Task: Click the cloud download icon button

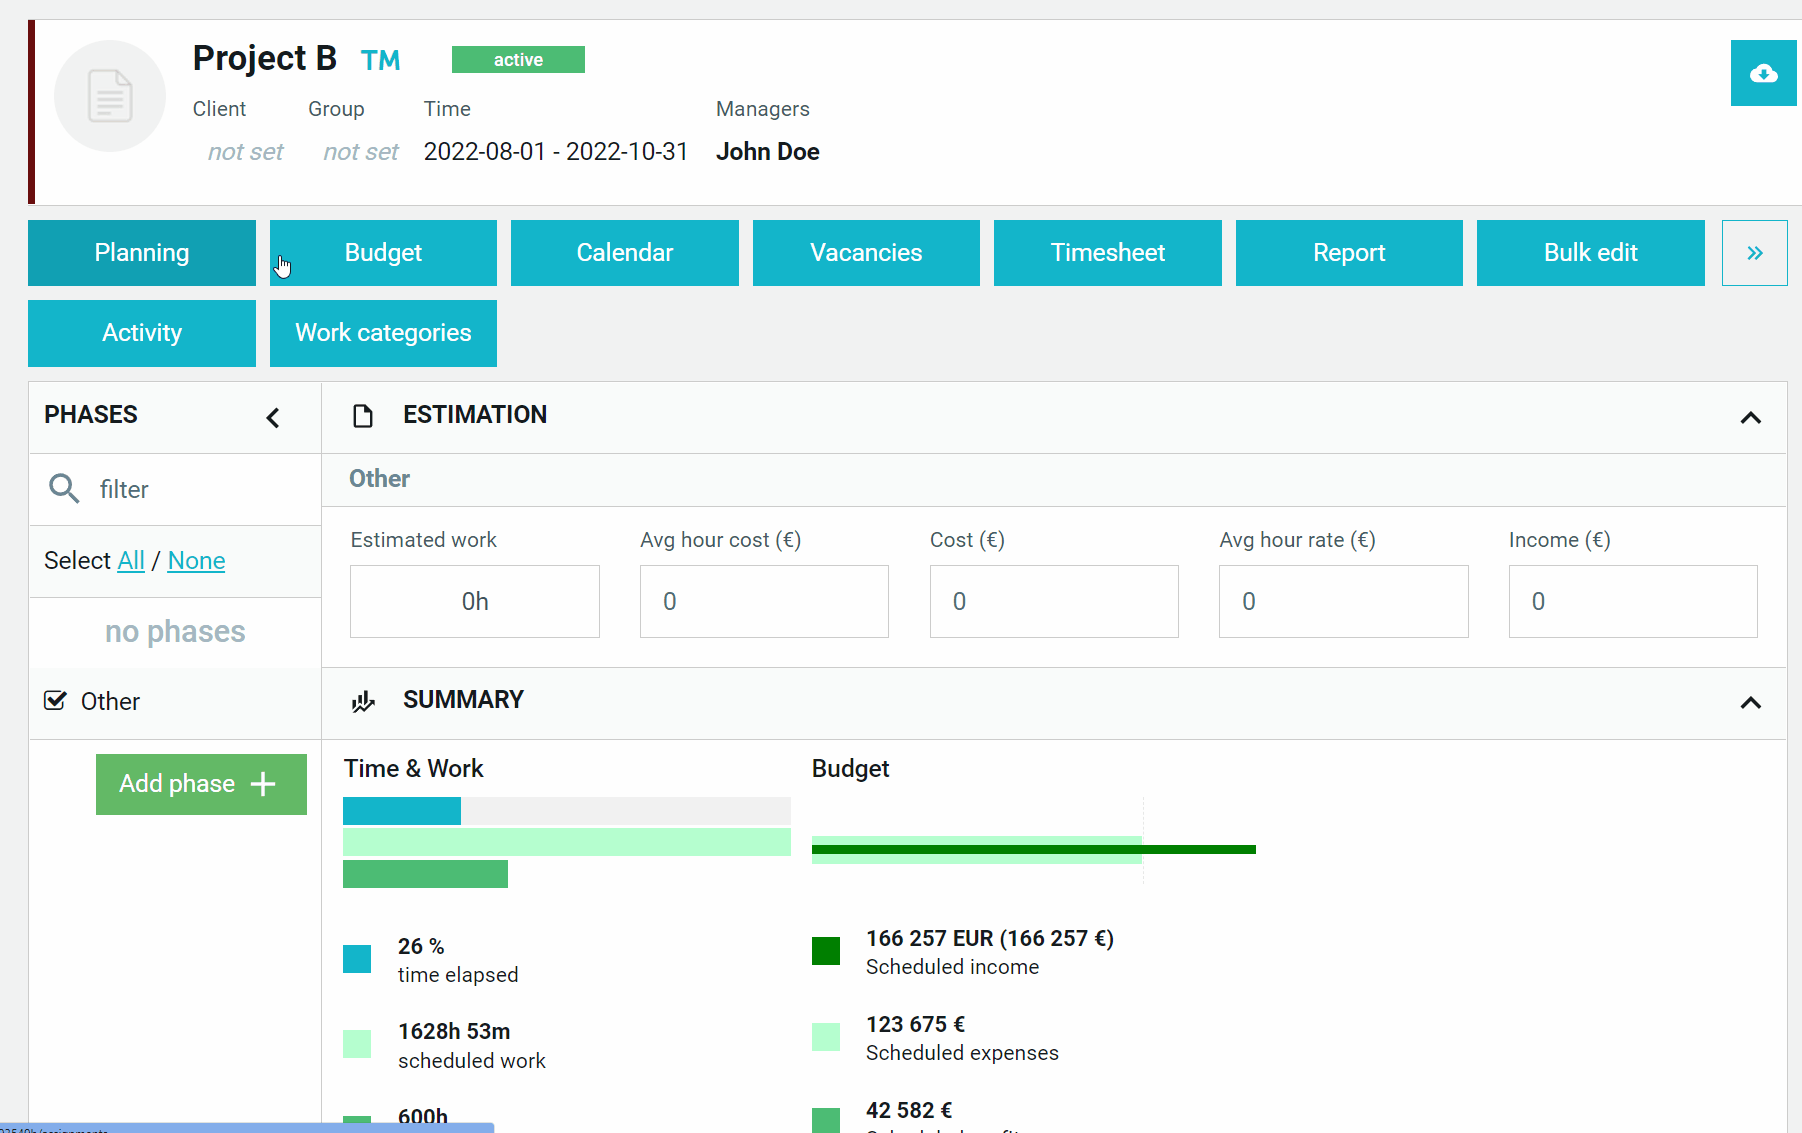Action: click(x=1763, y=73)
